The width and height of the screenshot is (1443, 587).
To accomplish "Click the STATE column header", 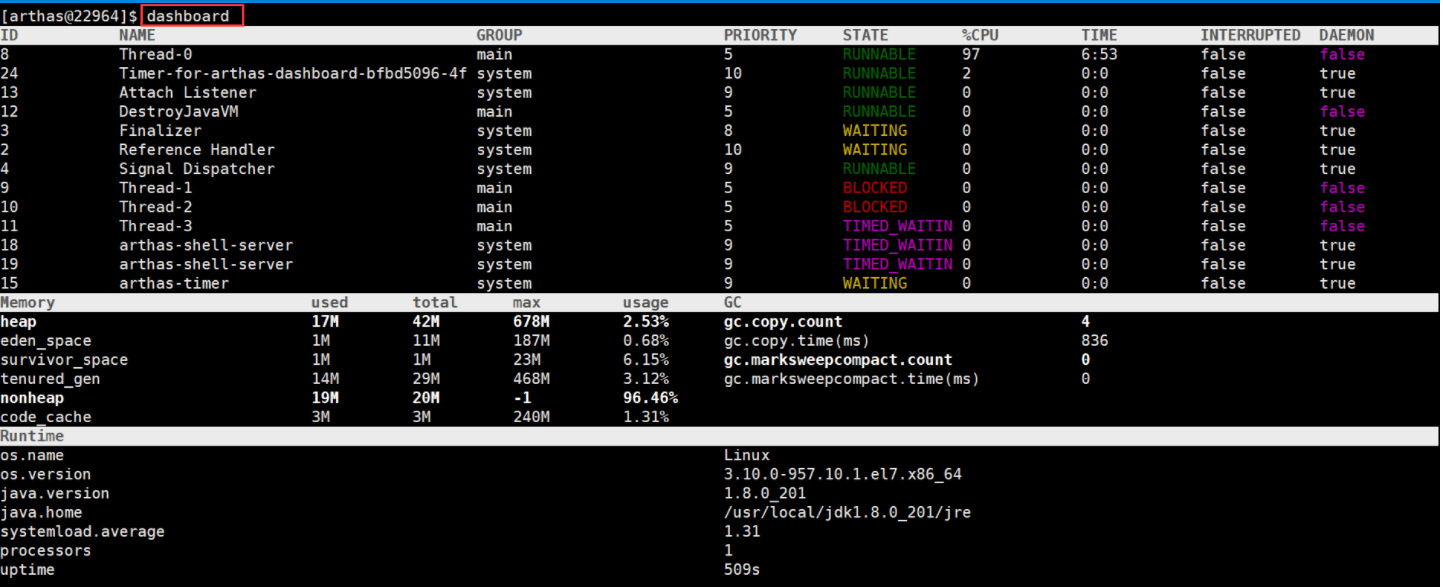I will tap(866, 35).
